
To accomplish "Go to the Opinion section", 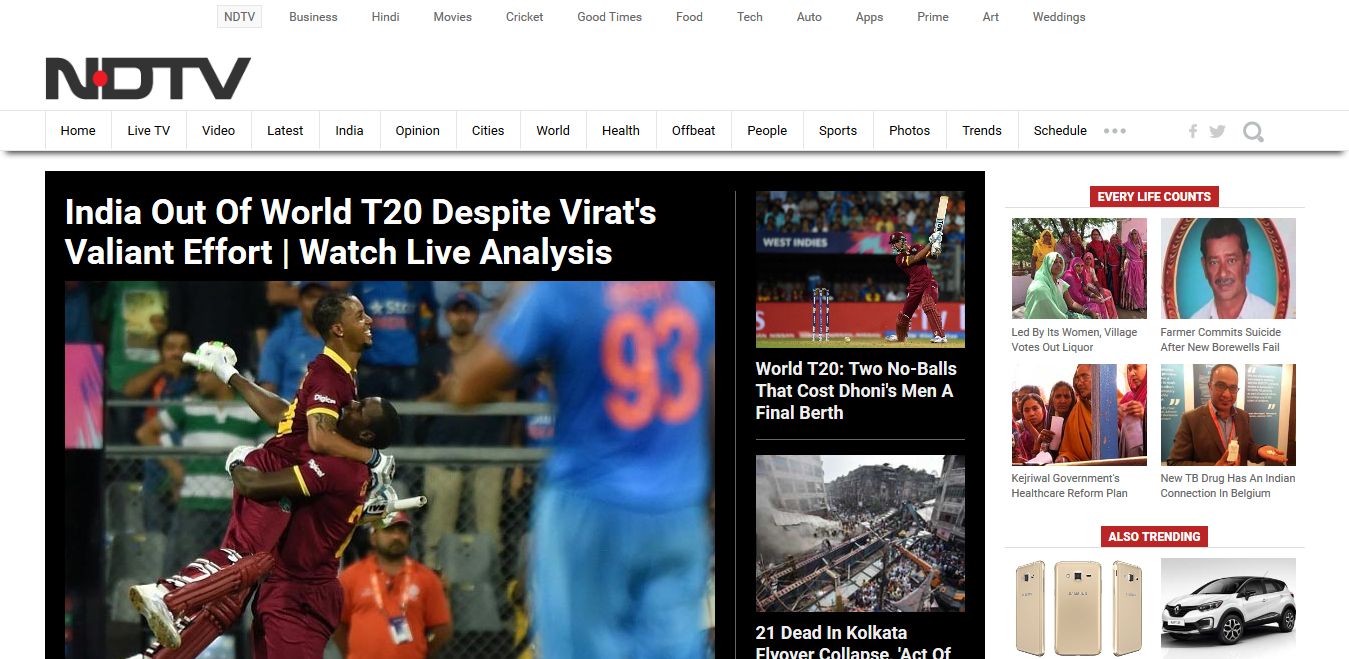I will [418, 130].
